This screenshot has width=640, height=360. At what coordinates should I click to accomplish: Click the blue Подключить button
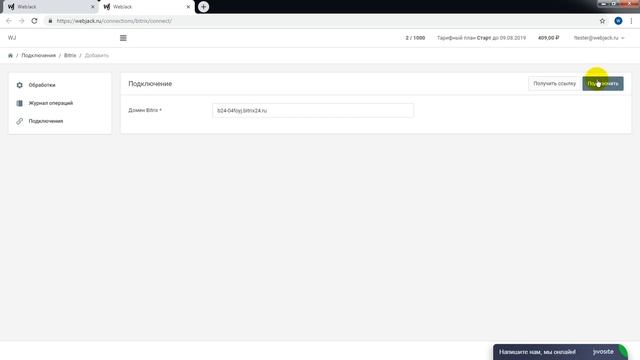tap(603, 84)
